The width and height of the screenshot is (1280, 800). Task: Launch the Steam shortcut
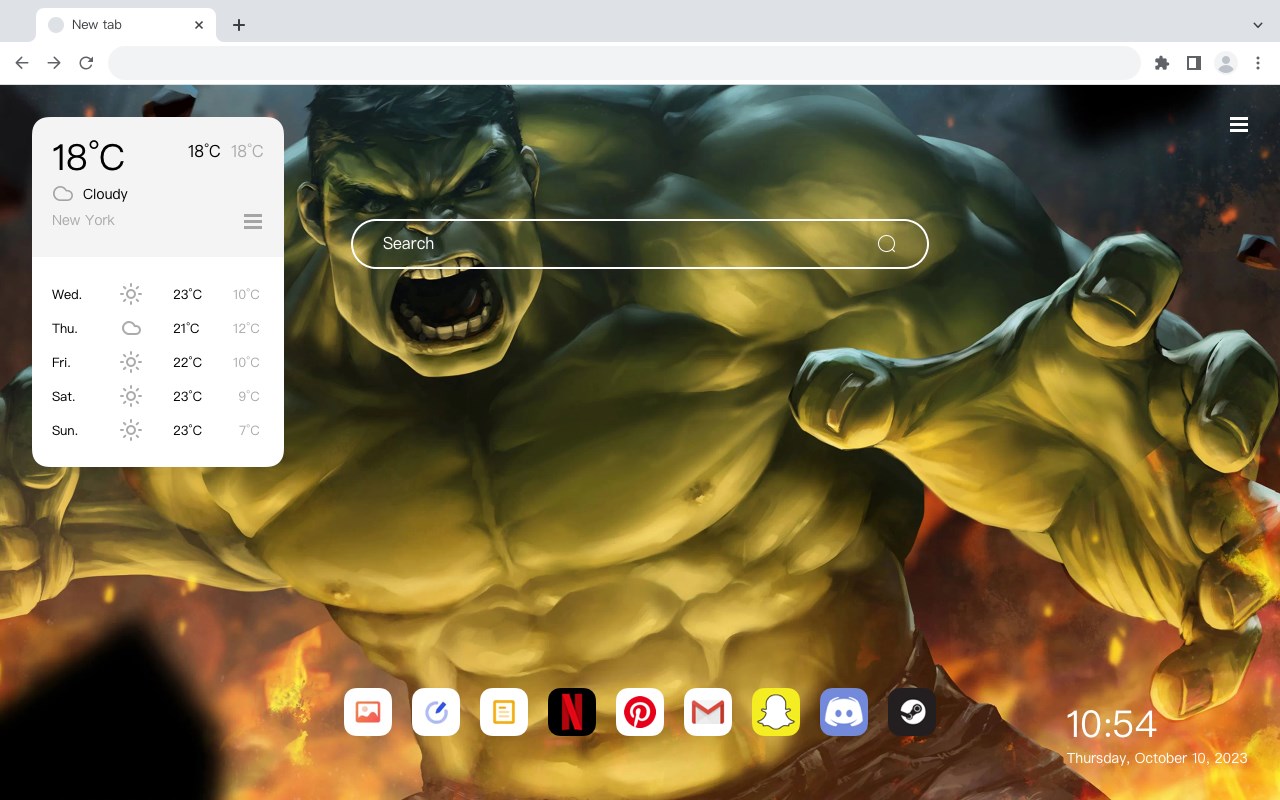(x=912, y=712)
